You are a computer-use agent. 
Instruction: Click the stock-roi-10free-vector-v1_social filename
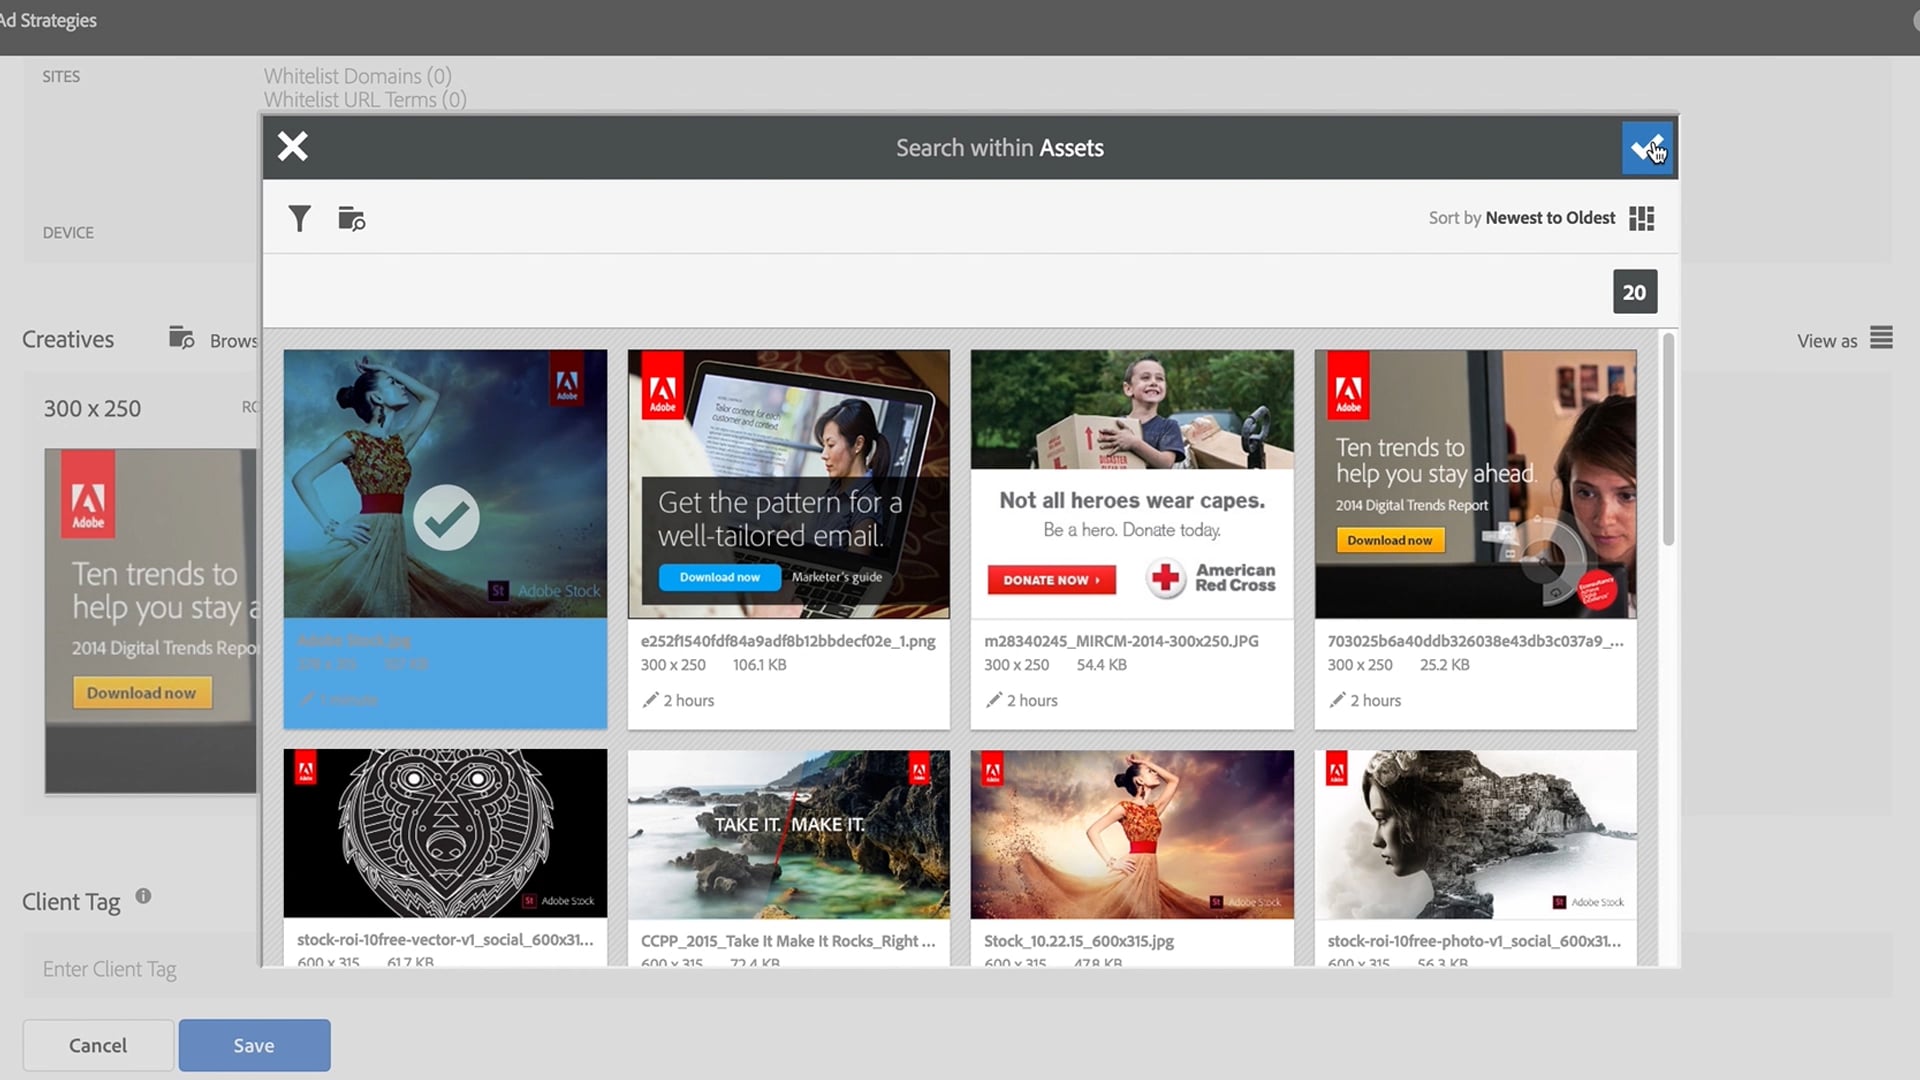point(445,940)
